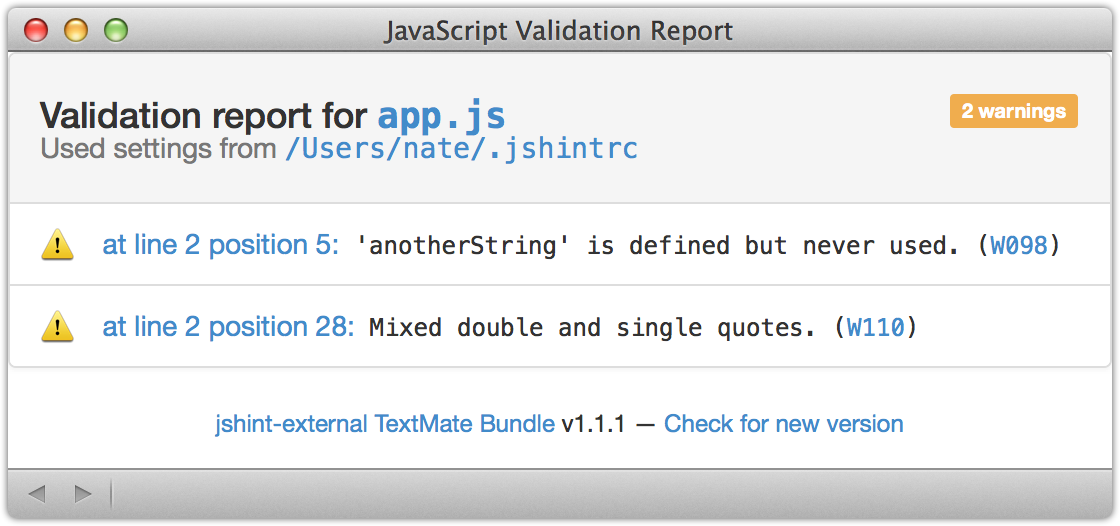Screen dimensions: 1120x526
Task: Jump to line 2 position 5
Action: [x=220, y=245]
